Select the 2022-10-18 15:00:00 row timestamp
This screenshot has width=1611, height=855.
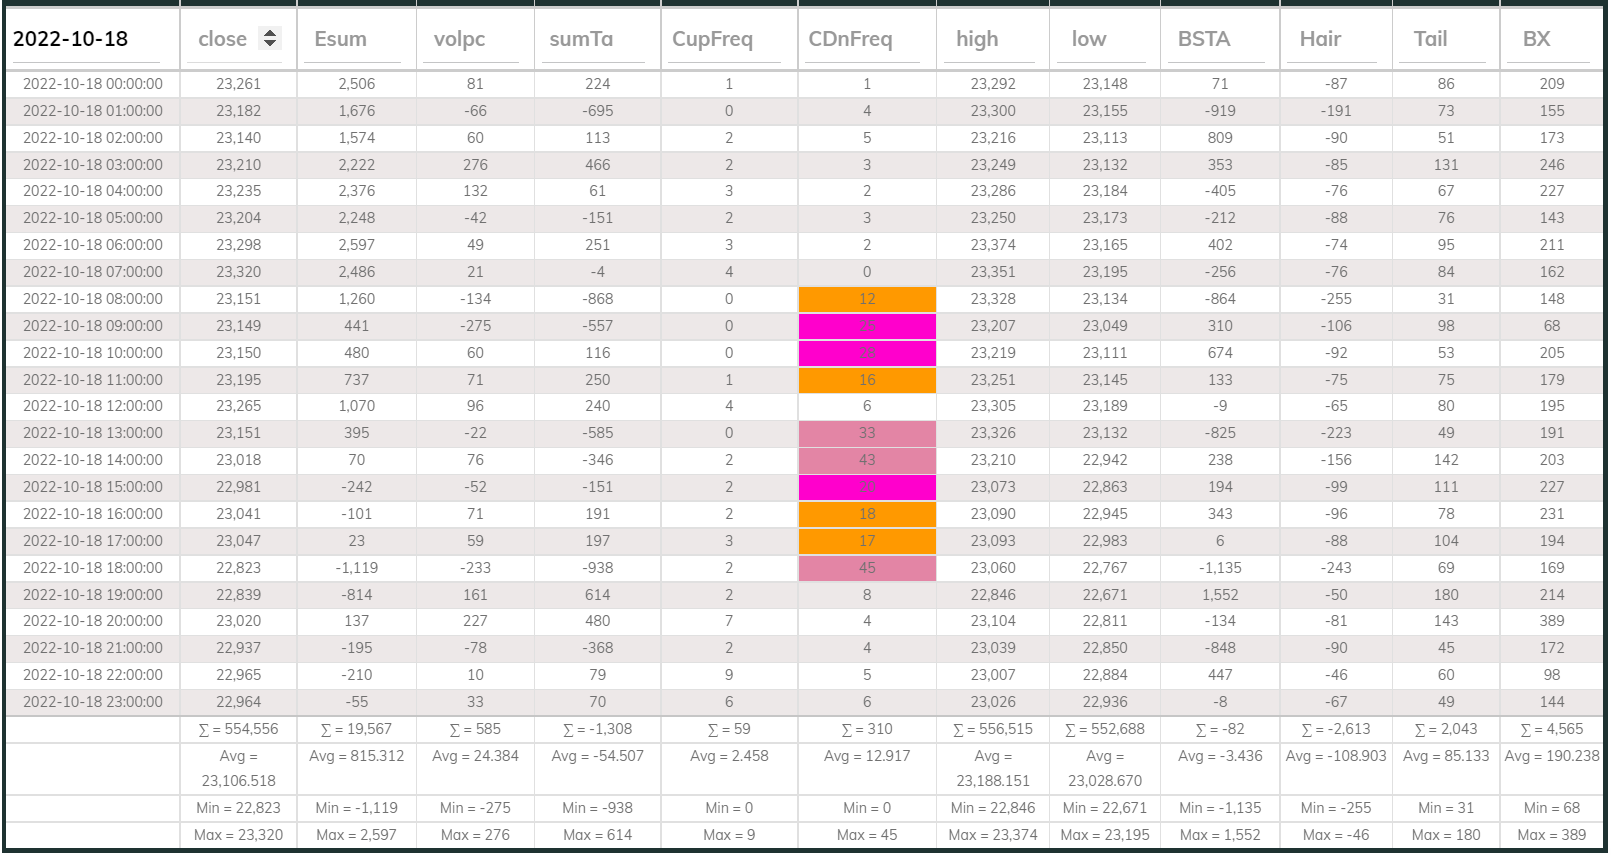93,487
